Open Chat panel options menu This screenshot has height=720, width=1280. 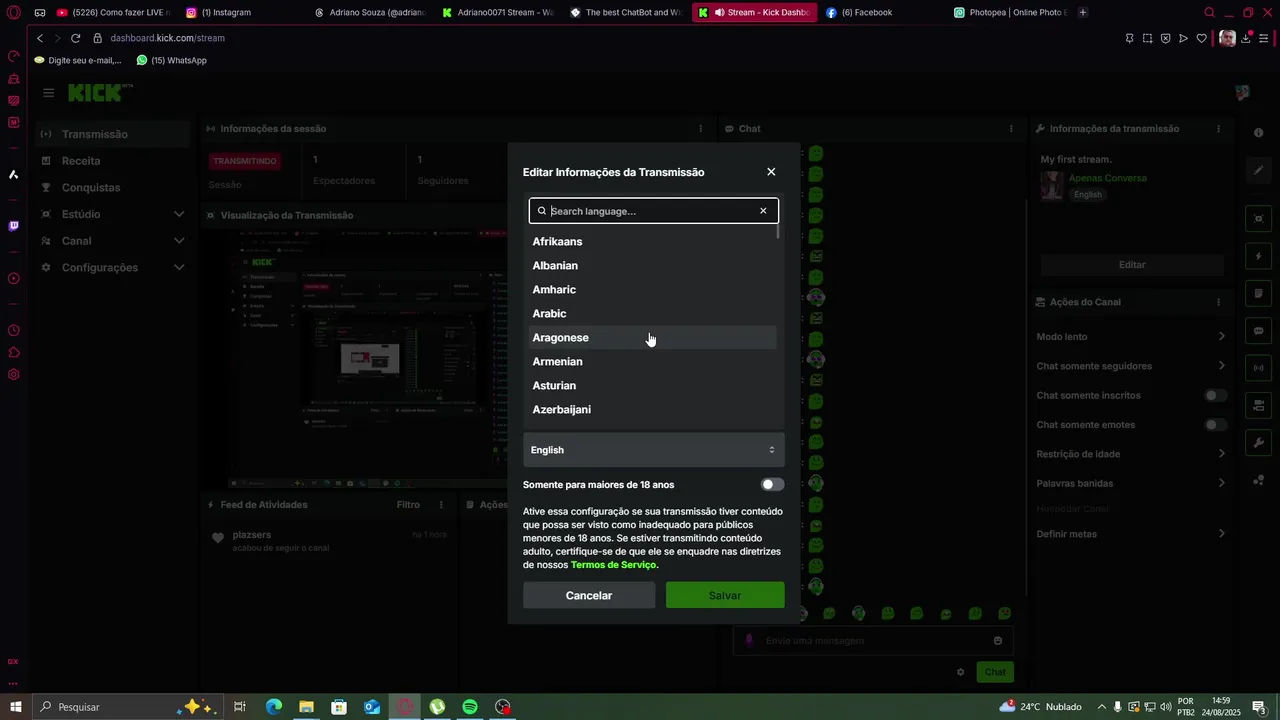1011,129
